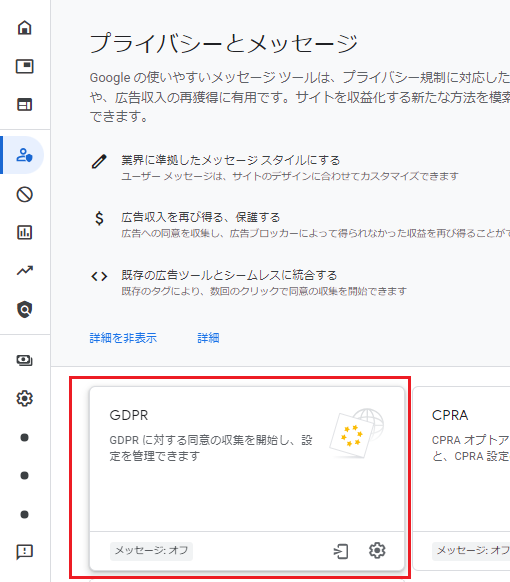The height and width of the screenshot is (582, 510).
Task: Click the pencil icon beside 業界に準拠したメッセージ
Action: tap(99, 162)
